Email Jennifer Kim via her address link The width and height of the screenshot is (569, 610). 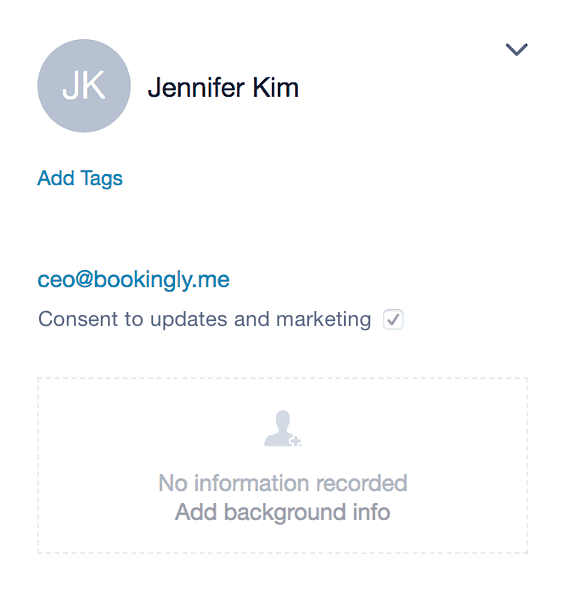tap(133, 279)
